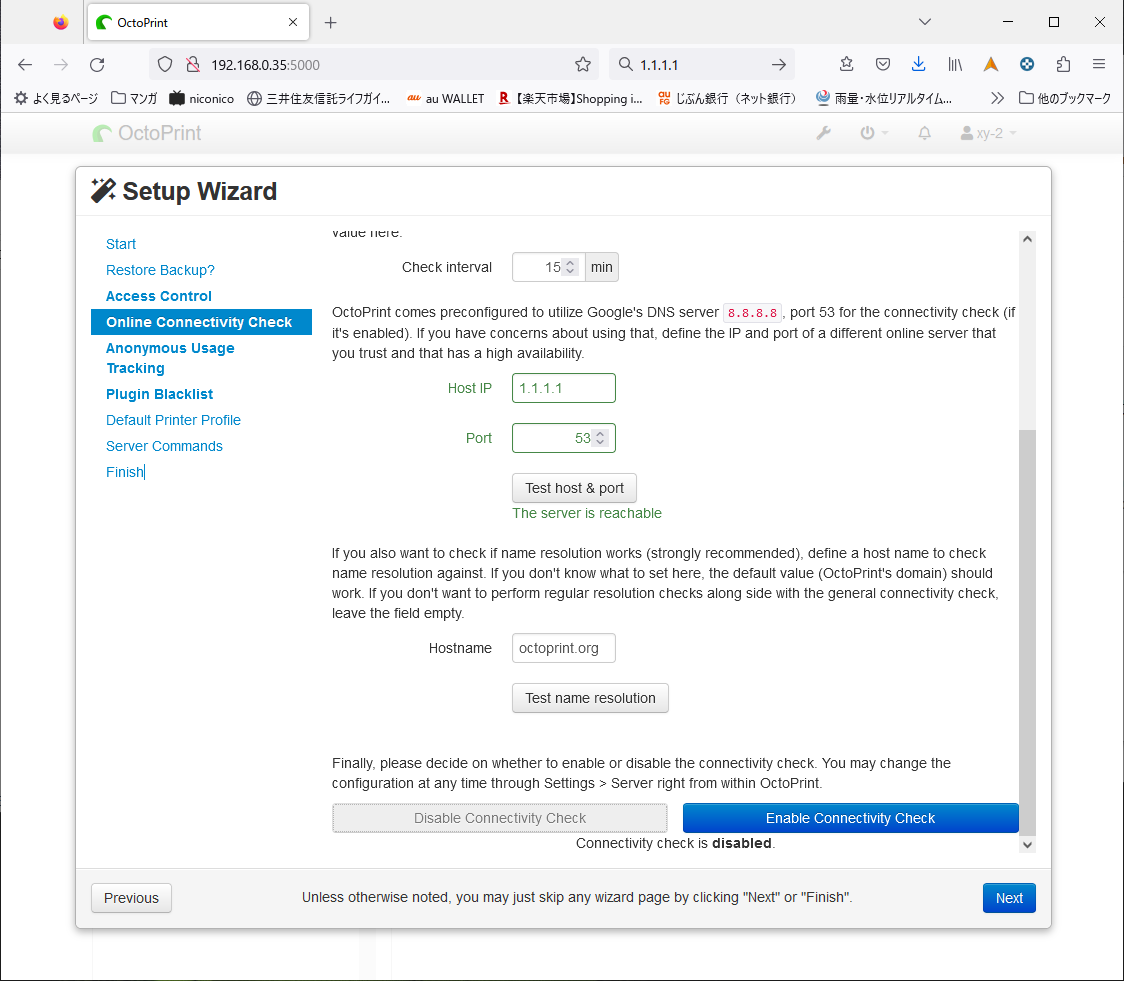
Task: Open the Pocket save icon
Action: (x=882, y=64)
